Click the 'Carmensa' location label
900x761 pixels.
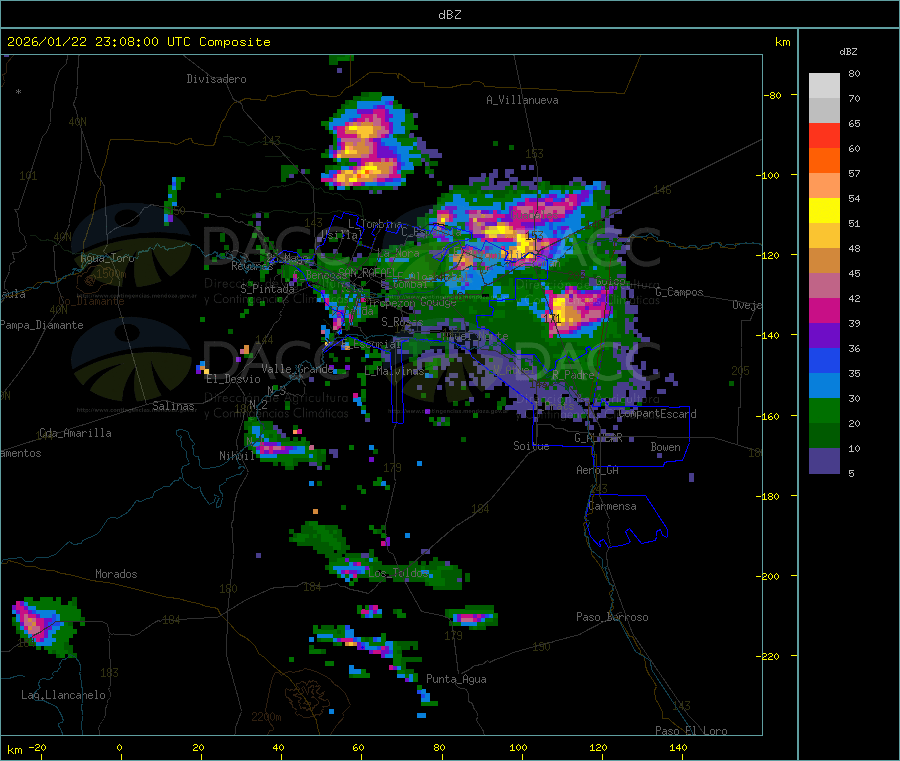pos(612,506)
